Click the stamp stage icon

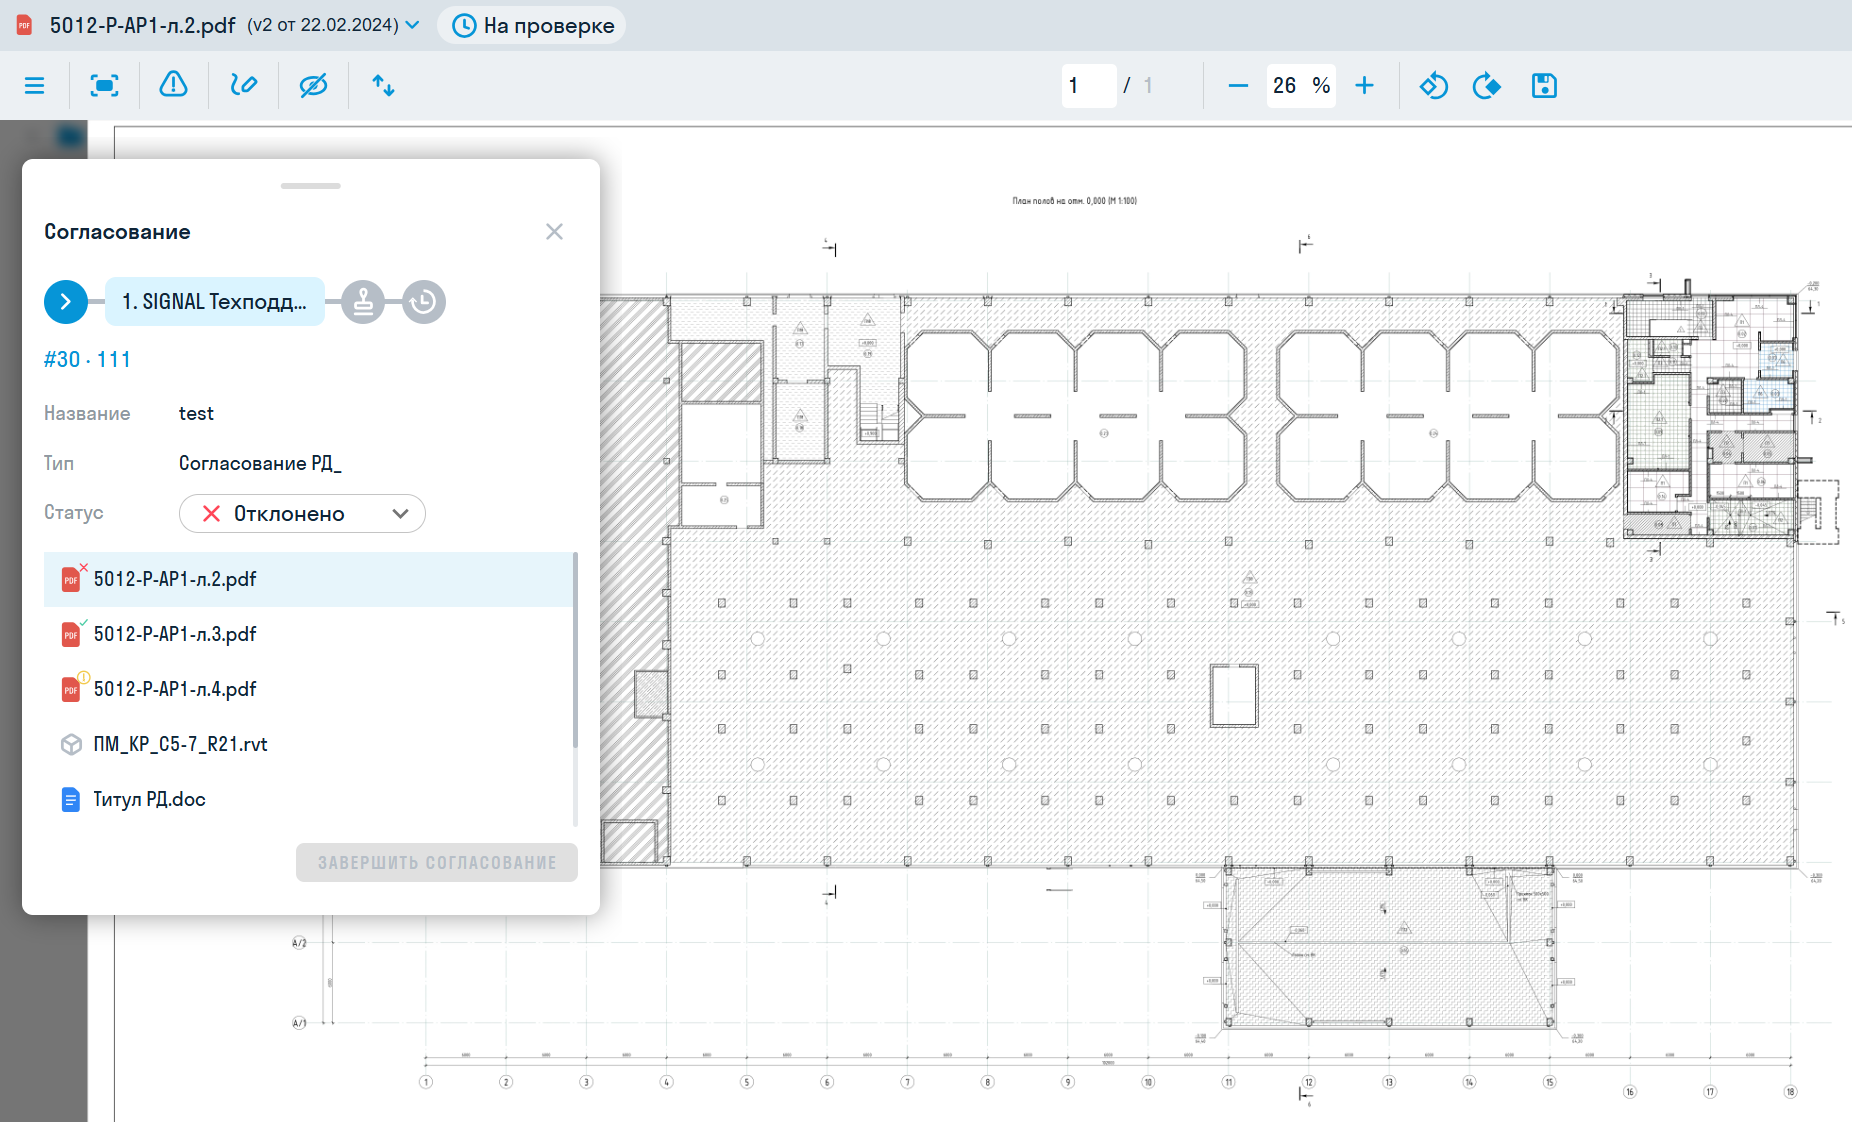[363, 302]
